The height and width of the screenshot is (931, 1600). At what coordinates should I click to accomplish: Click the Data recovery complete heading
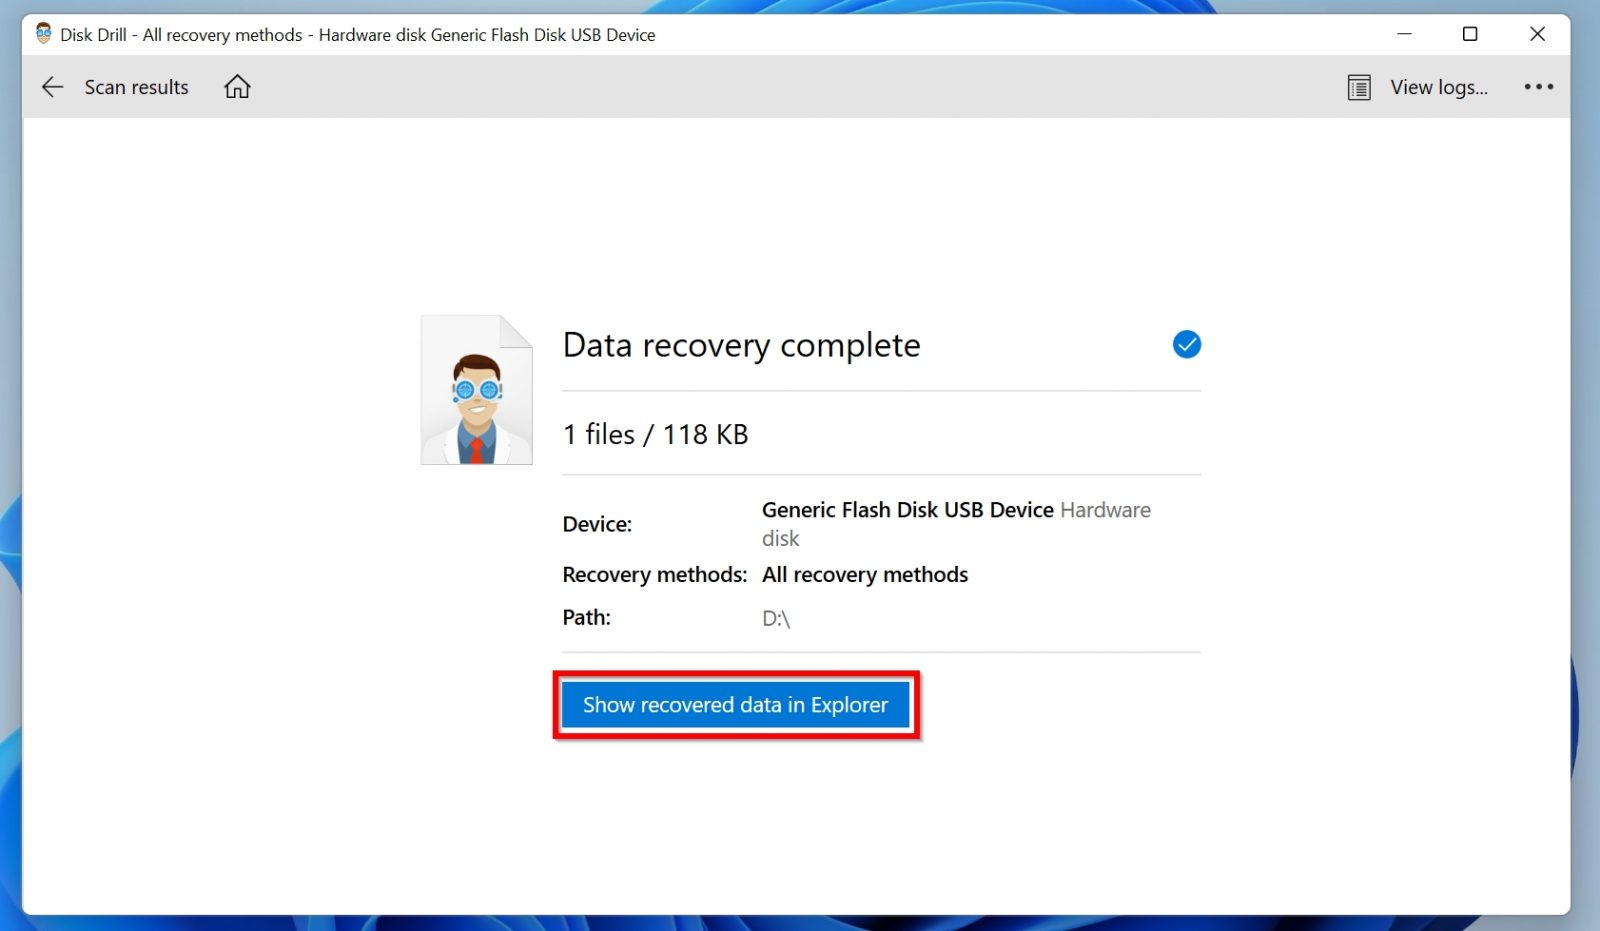pos(740,345)
